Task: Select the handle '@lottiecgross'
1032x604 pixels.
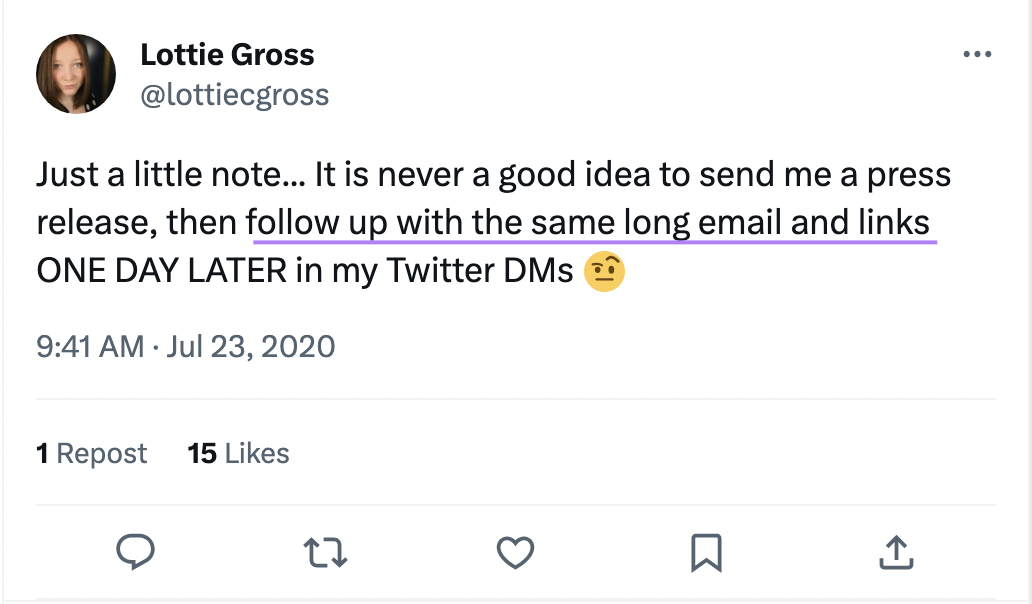Action: (x=235, y=95)
